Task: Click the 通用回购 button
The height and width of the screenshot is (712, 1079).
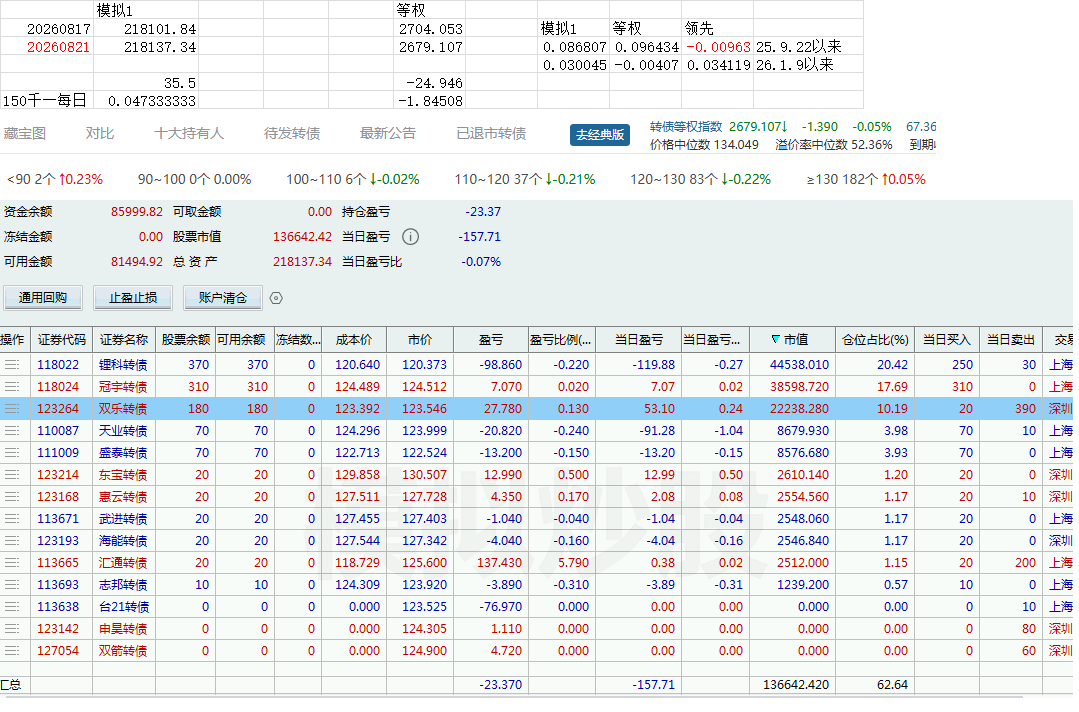Action: pos(43,298)
